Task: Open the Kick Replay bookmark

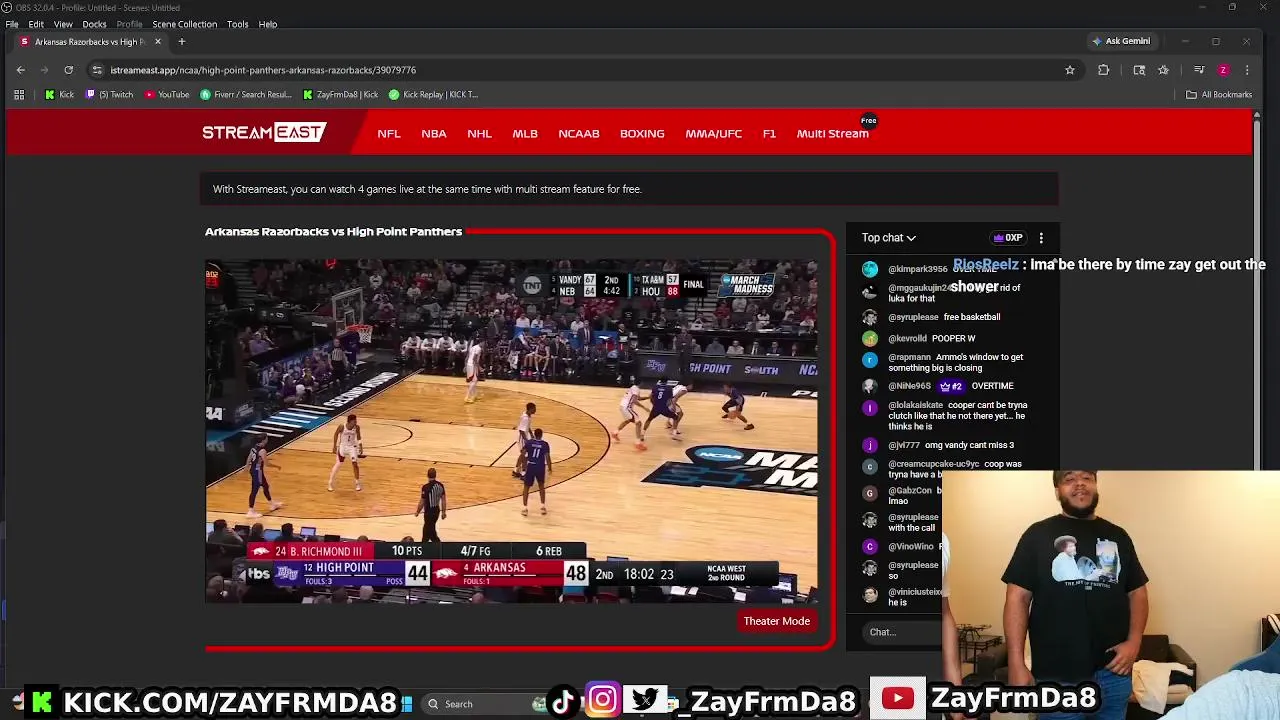Action: point(433,94)
